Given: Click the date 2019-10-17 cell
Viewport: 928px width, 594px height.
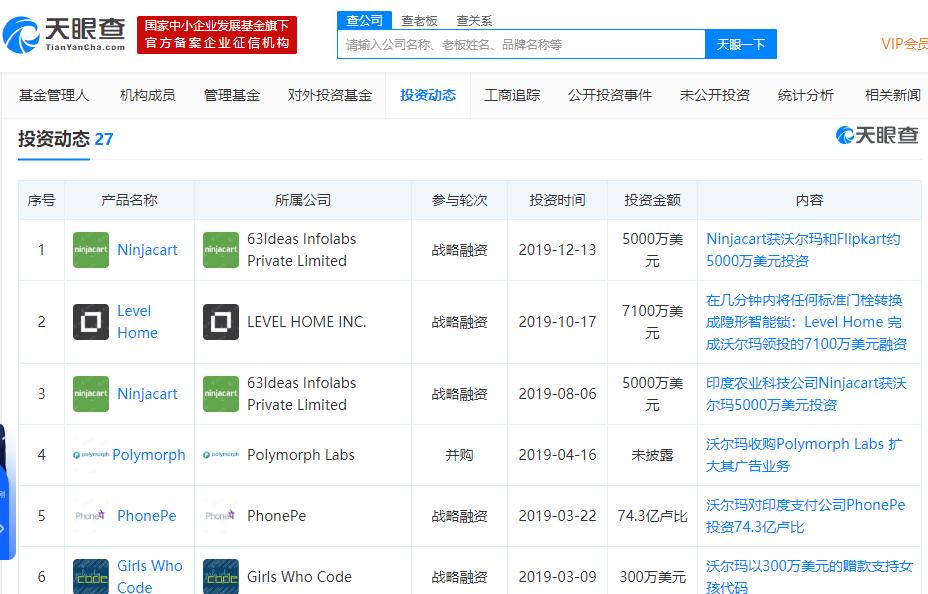Looking at the screenshot, I should point(558,322).
